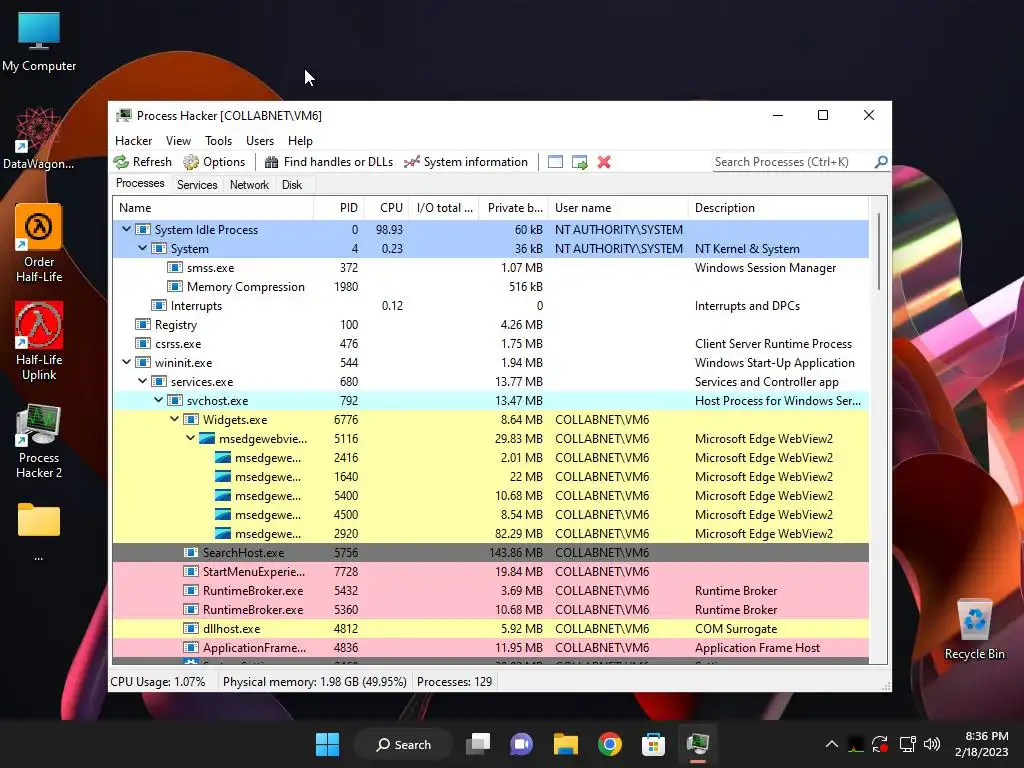
Task: Select the dllhost.exe process row
Action: (x=490, y=628)
